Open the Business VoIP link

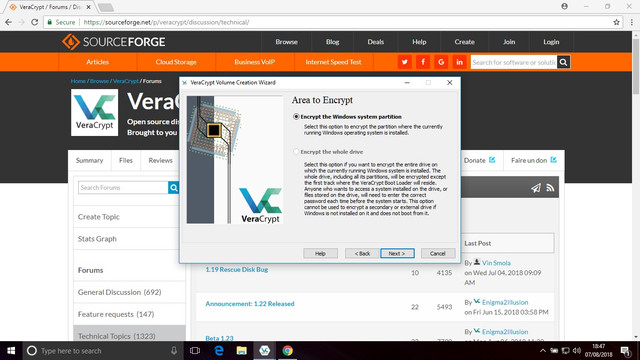click(x=254, y=62)
